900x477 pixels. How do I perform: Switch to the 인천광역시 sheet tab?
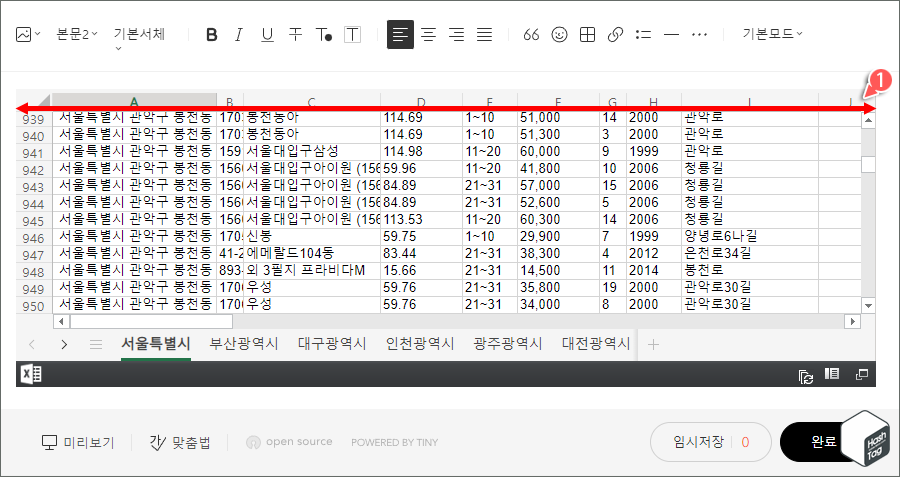click(x=420, y=344)
